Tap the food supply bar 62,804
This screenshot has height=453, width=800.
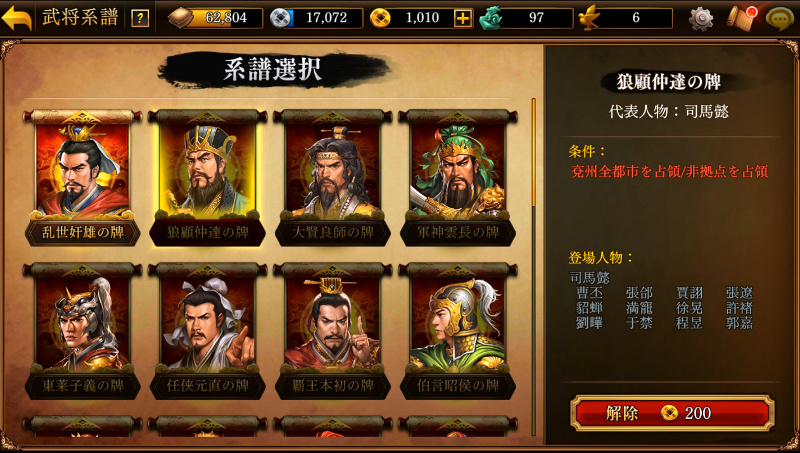216,18
